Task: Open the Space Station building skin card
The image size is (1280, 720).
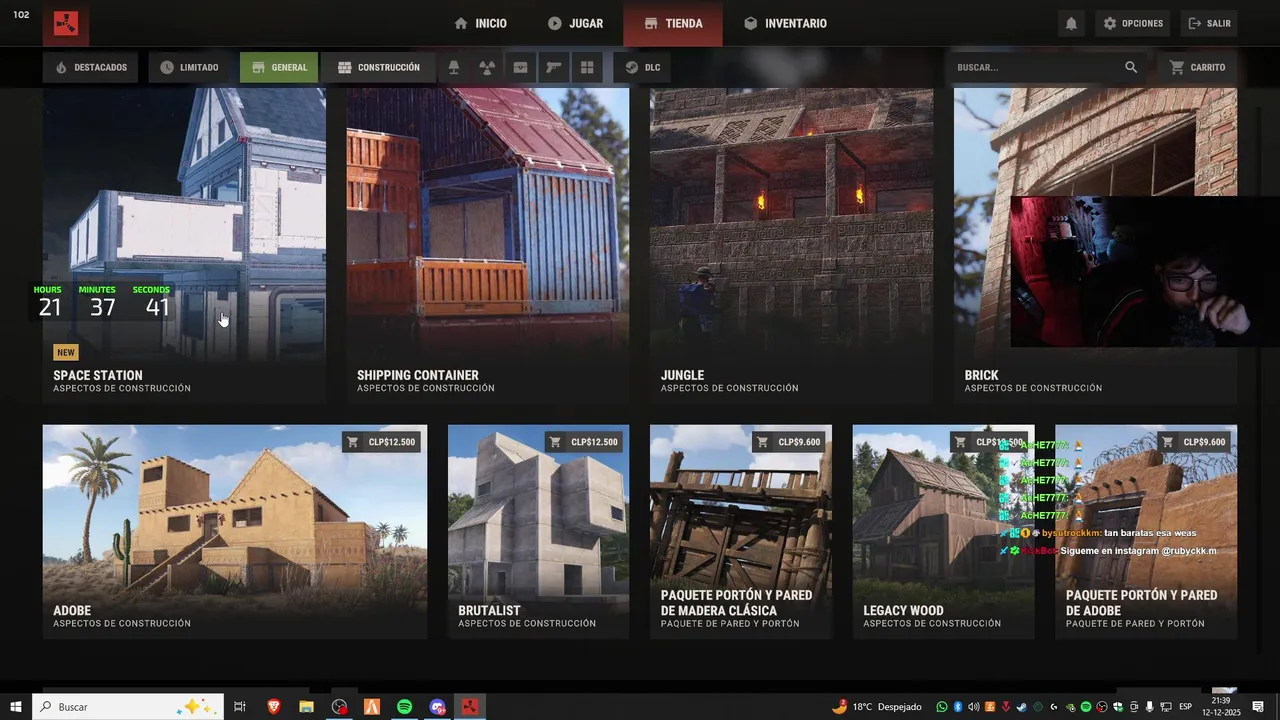Action: pos(184,245)
